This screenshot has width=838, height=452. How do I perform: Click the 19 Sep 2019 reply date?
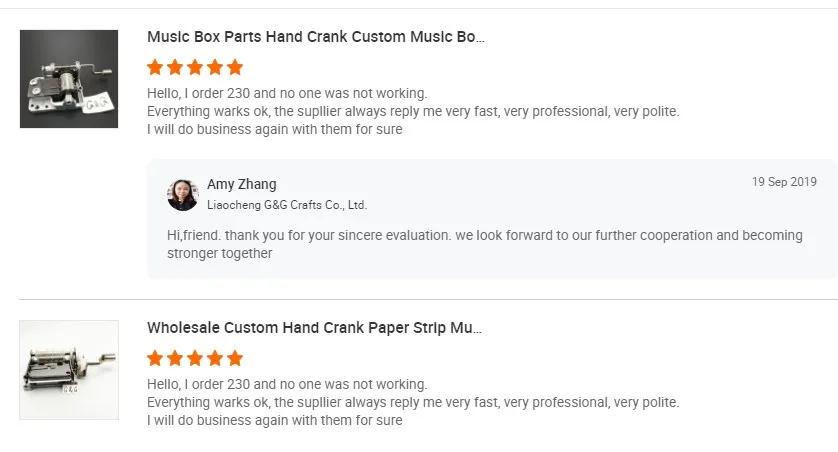click(784, 182)
